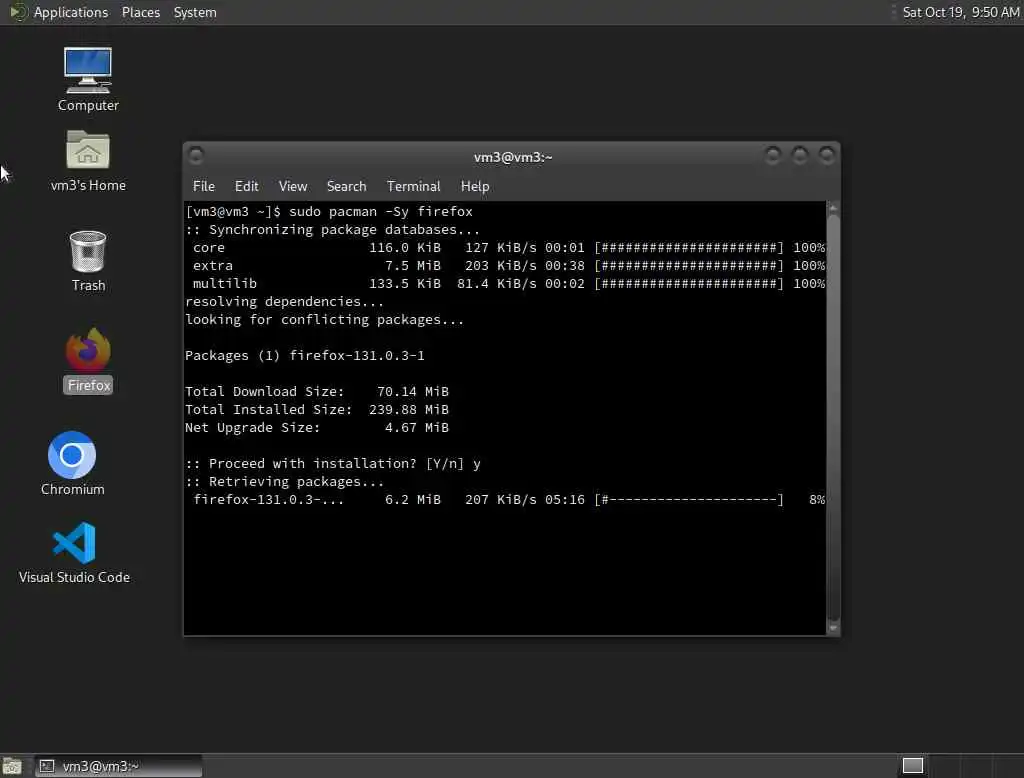Click the terminal window menu button in title bar

[196, 155]
